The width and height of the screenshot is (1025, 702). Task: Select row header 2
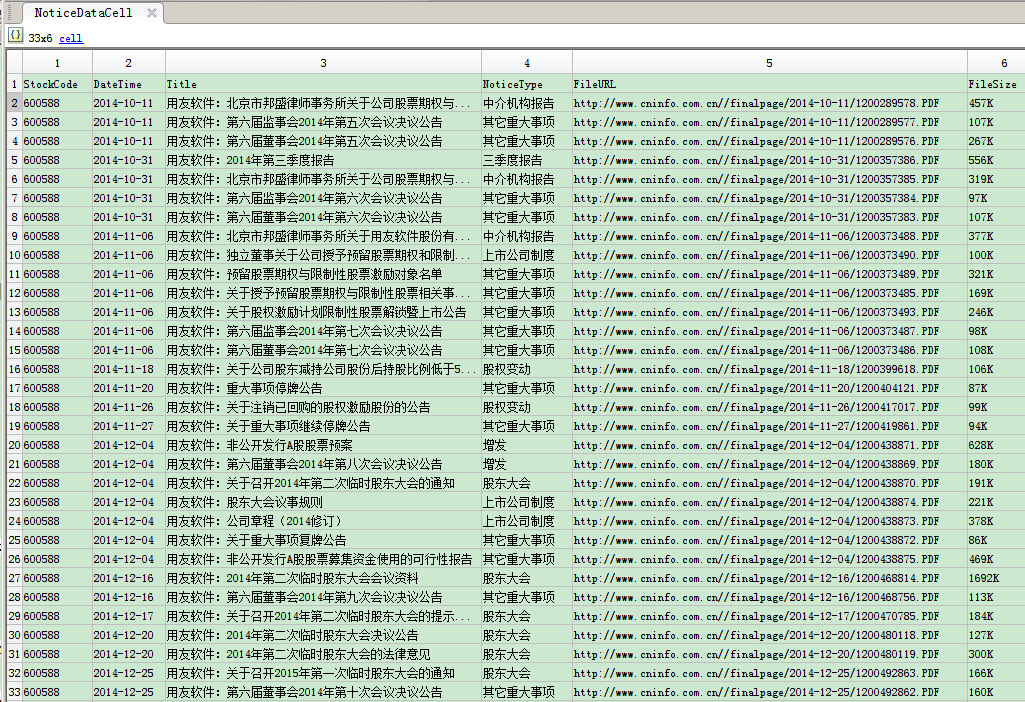[14, 103]
